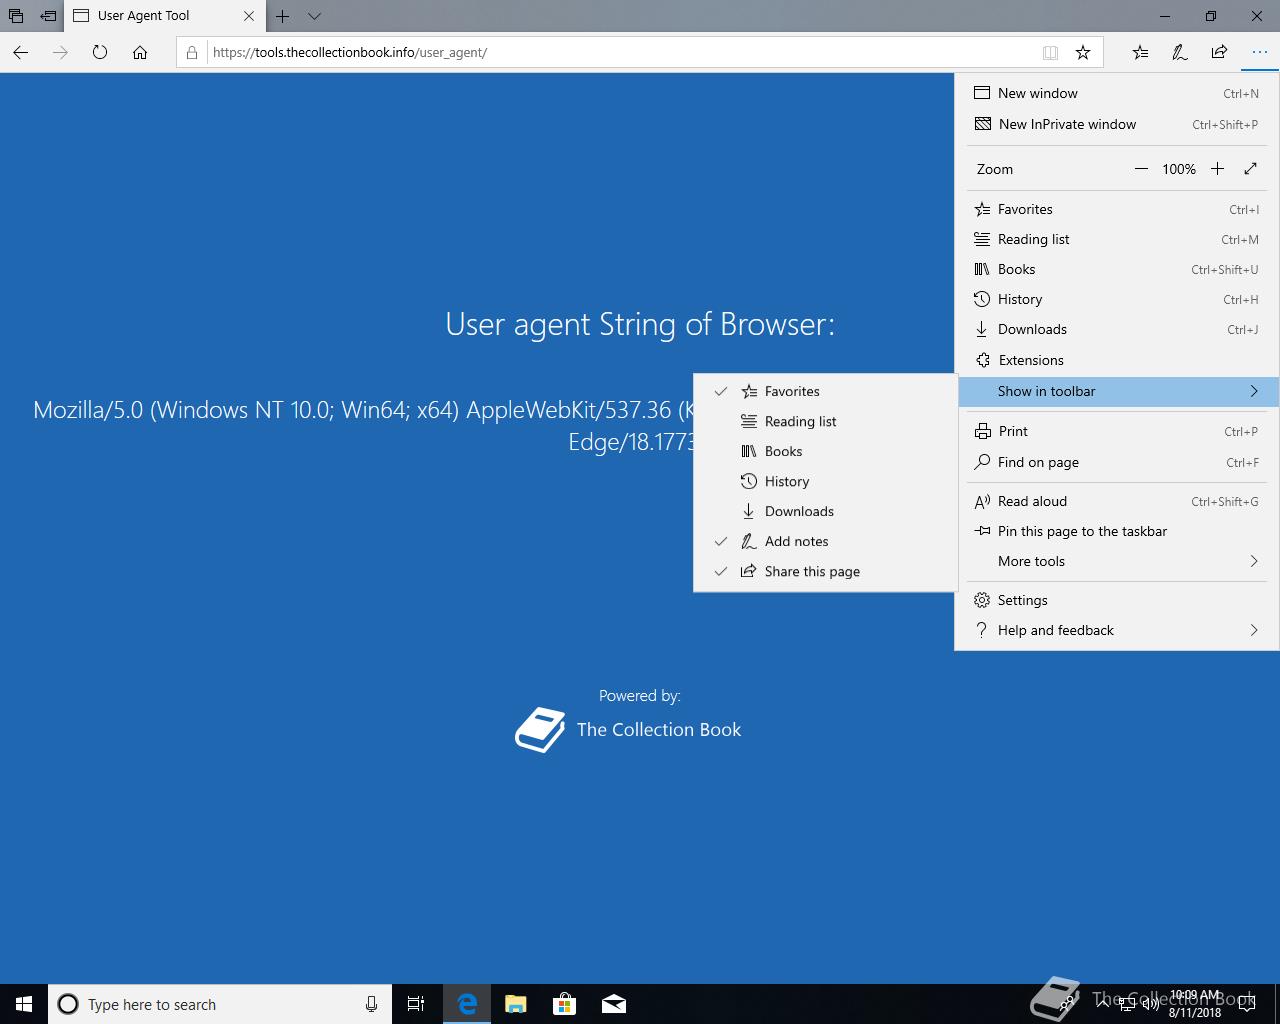This screenshot has width=1280, height=1024.
Task: Go to Home with house icon
Action: pyautogui.click(x=140, y=52)
